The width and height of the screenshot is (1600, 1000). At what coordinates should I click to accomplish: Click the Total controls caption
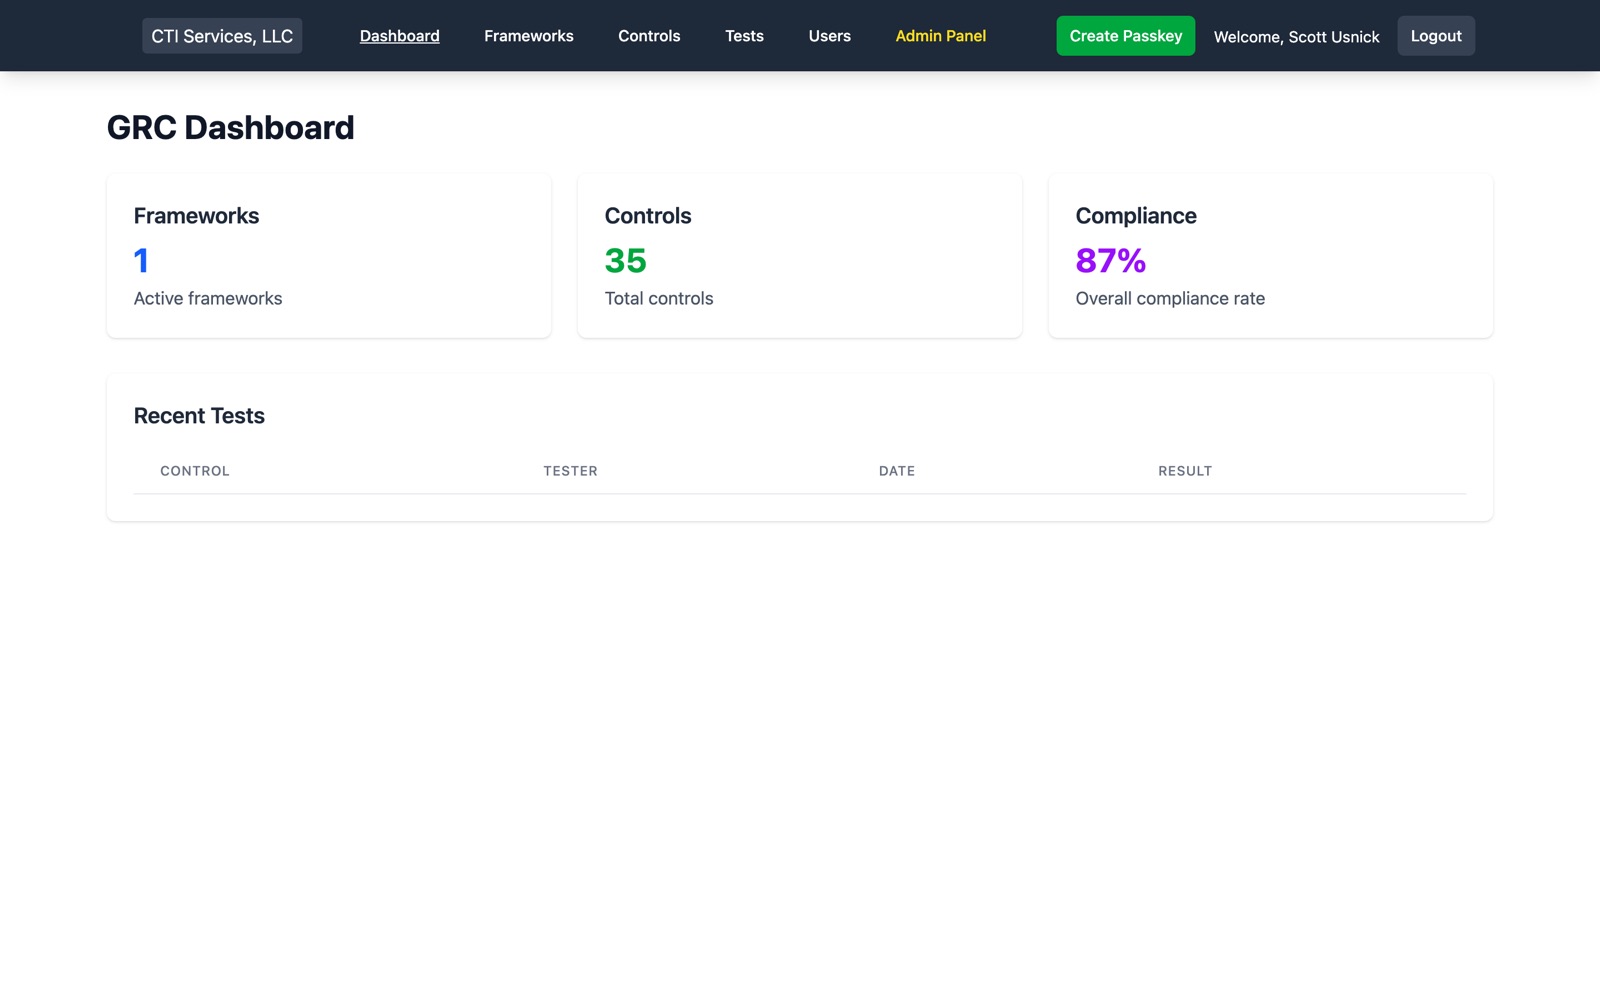[x=659, y=298]
